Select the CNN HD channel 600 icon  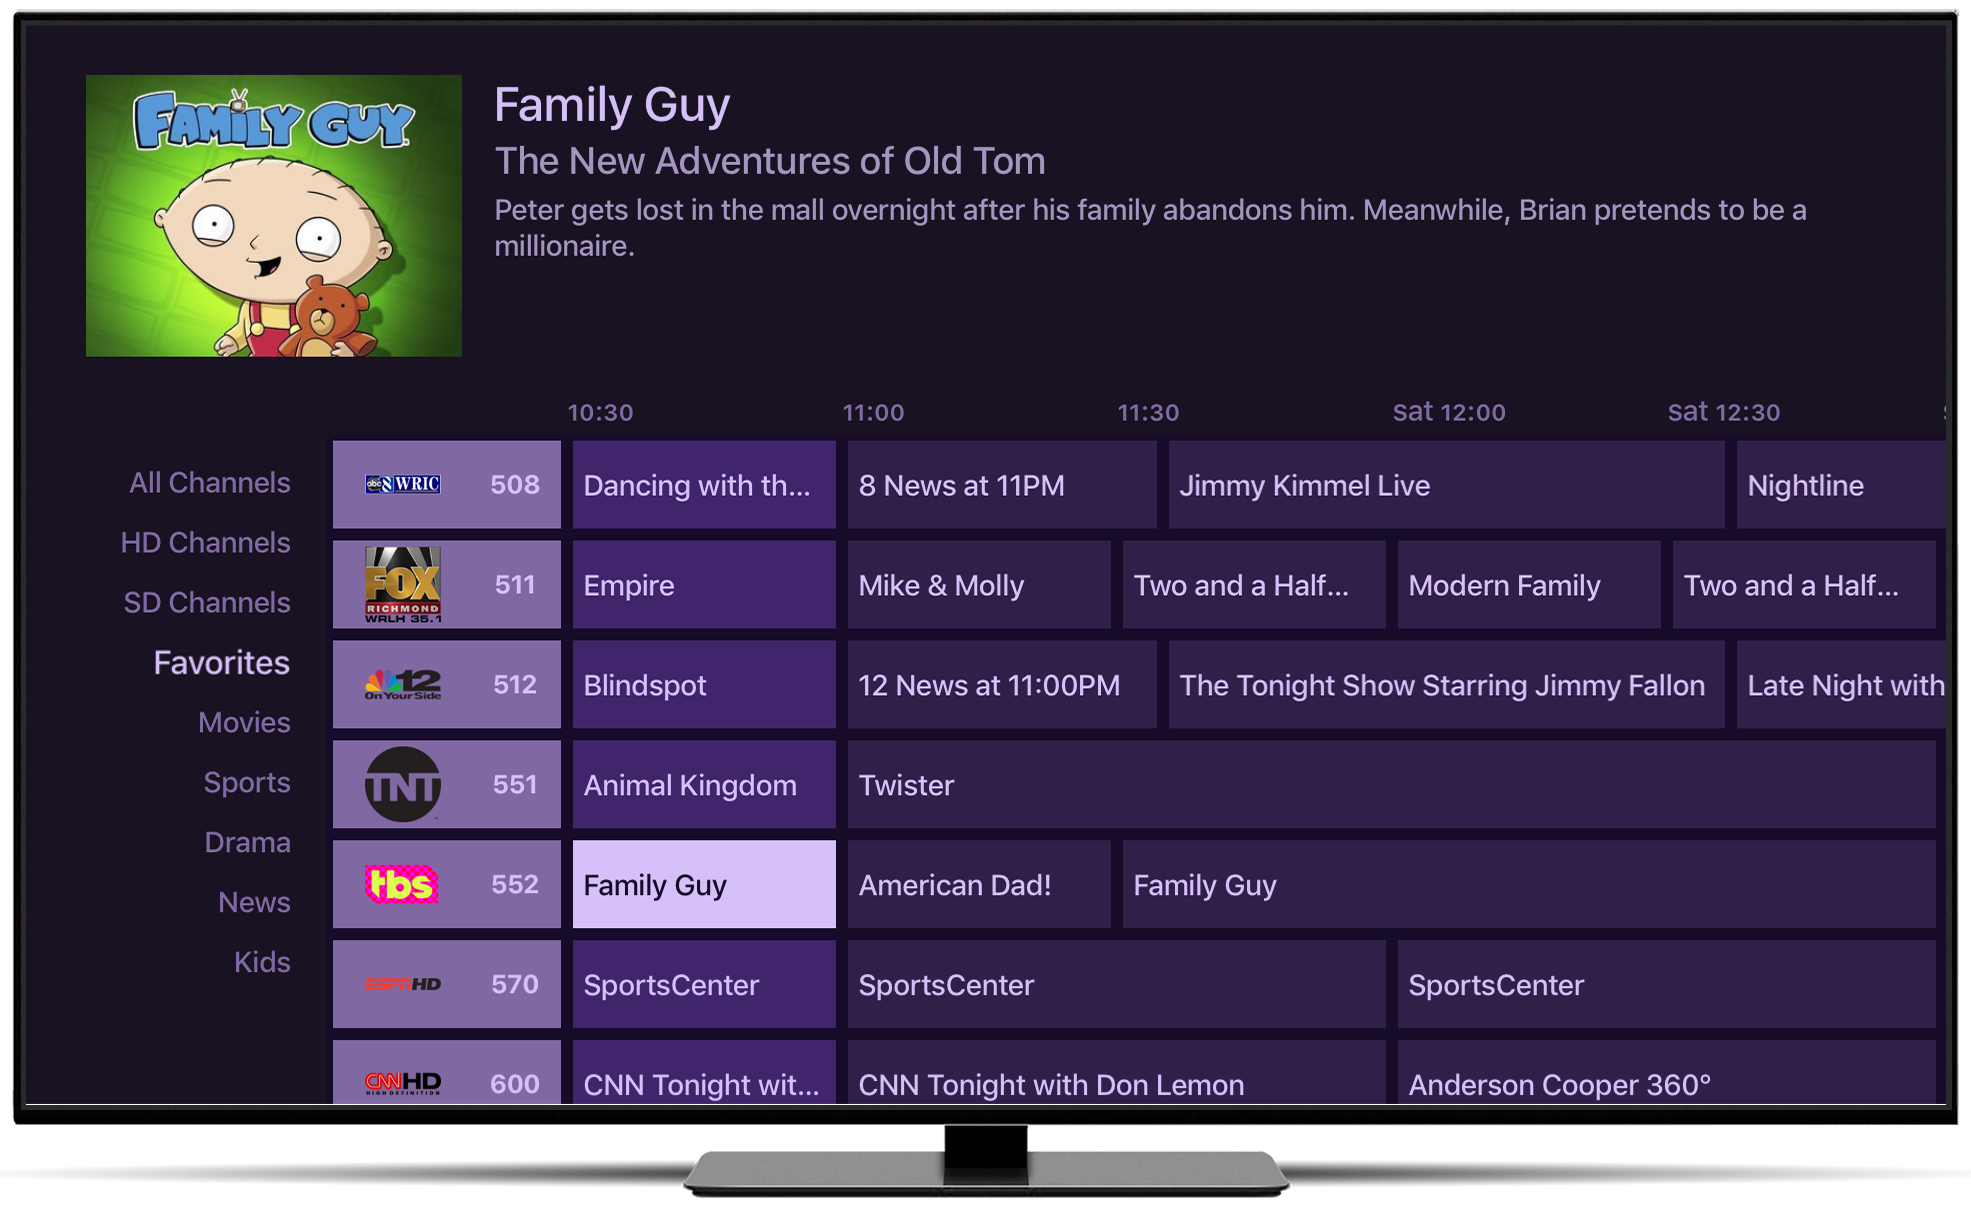coord(400,1085)
